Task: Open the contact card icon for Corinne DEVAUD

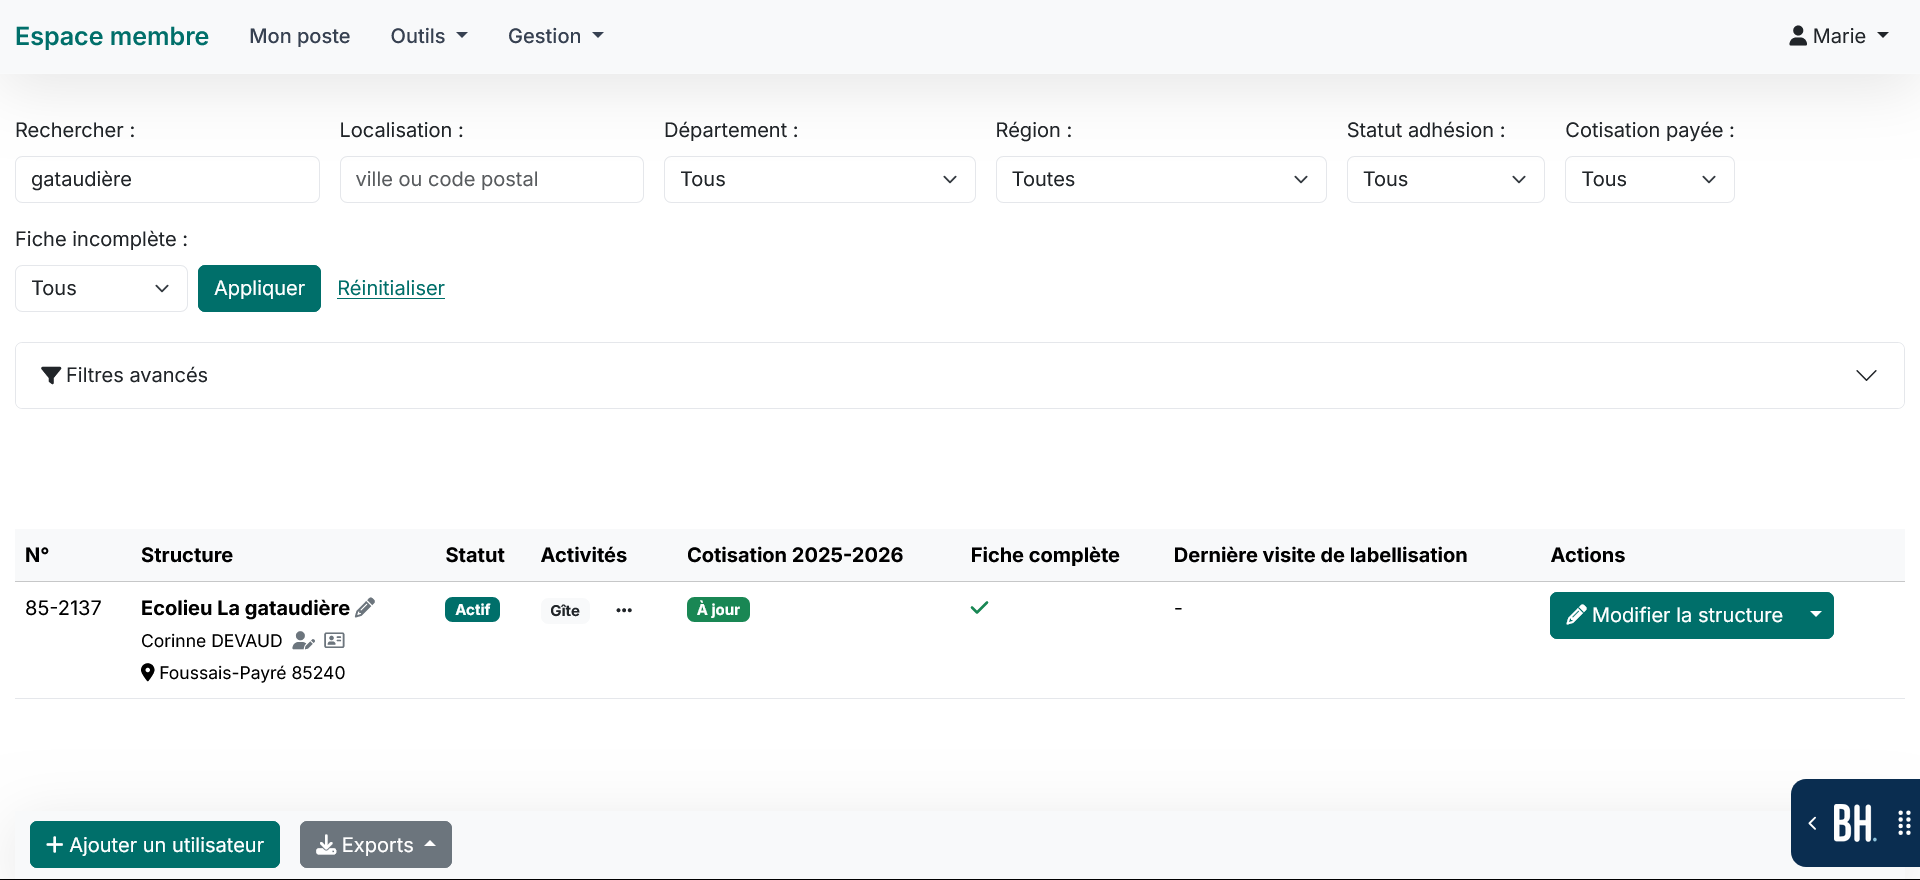Action: 335,640
